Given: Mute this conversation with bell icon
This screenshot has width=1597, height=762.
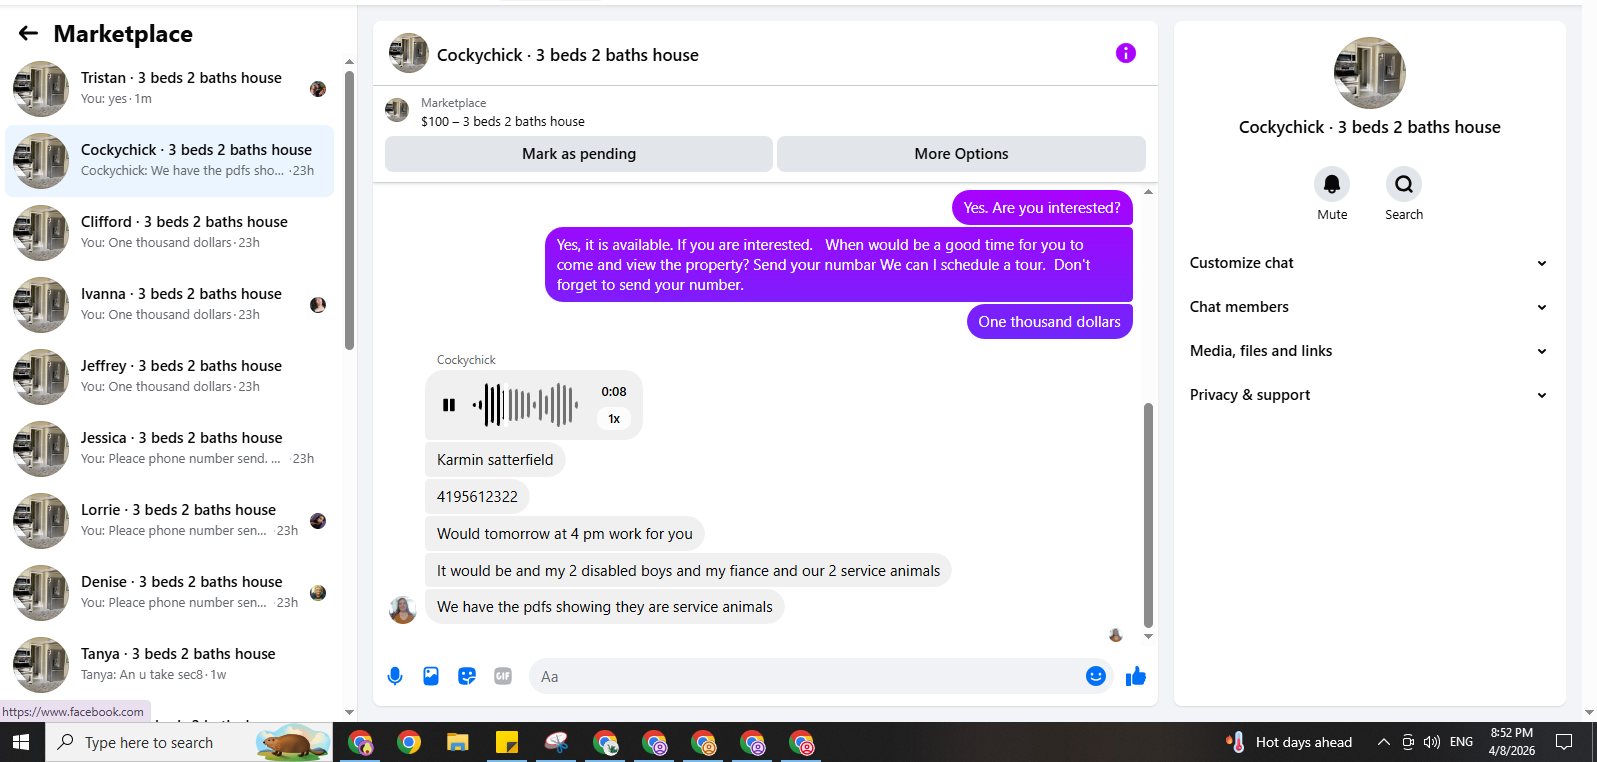Looking at the screenshot, I should click(1332, 184).
